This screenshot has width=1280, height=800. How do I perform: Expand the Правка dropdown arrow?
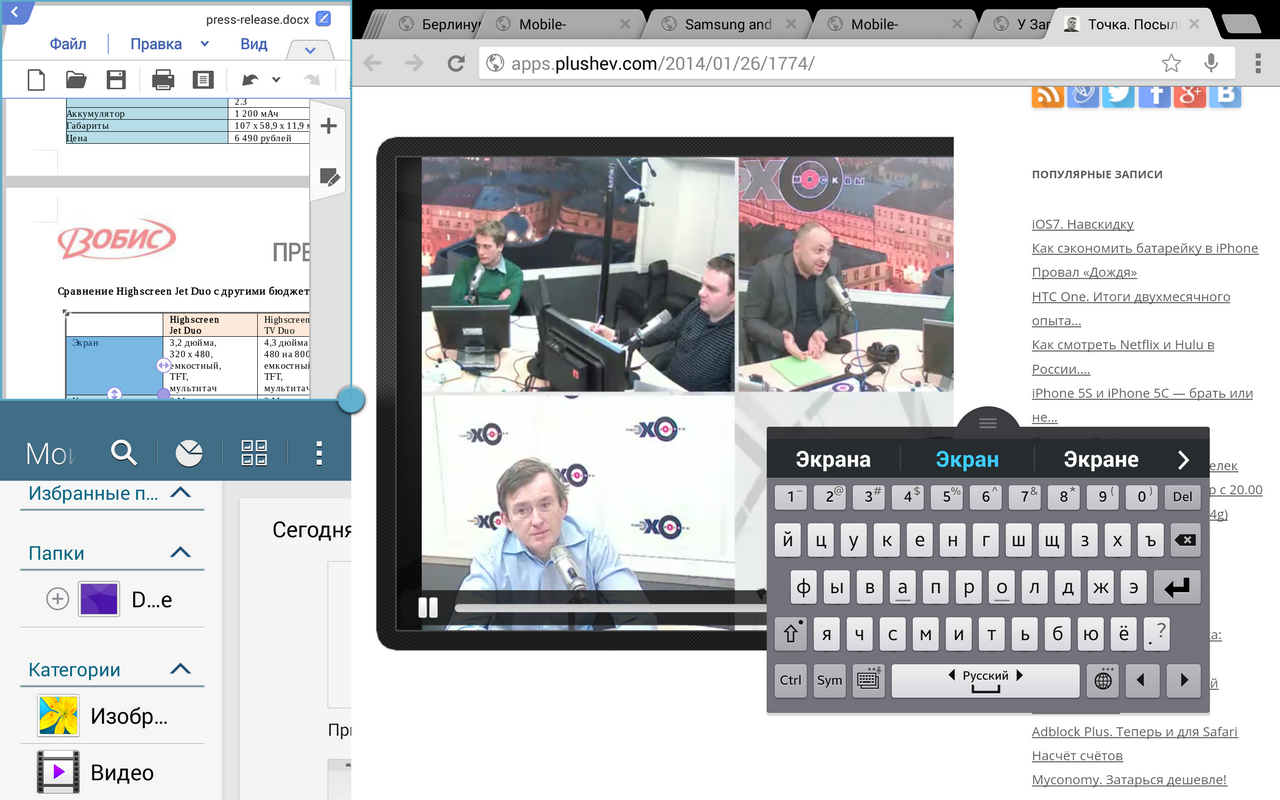click(205, 44)
